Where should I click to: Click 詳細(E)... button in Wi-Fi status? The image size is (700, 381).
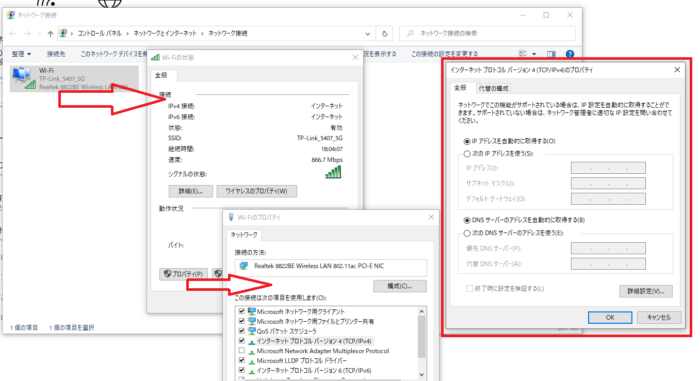[x=191, y=191]
